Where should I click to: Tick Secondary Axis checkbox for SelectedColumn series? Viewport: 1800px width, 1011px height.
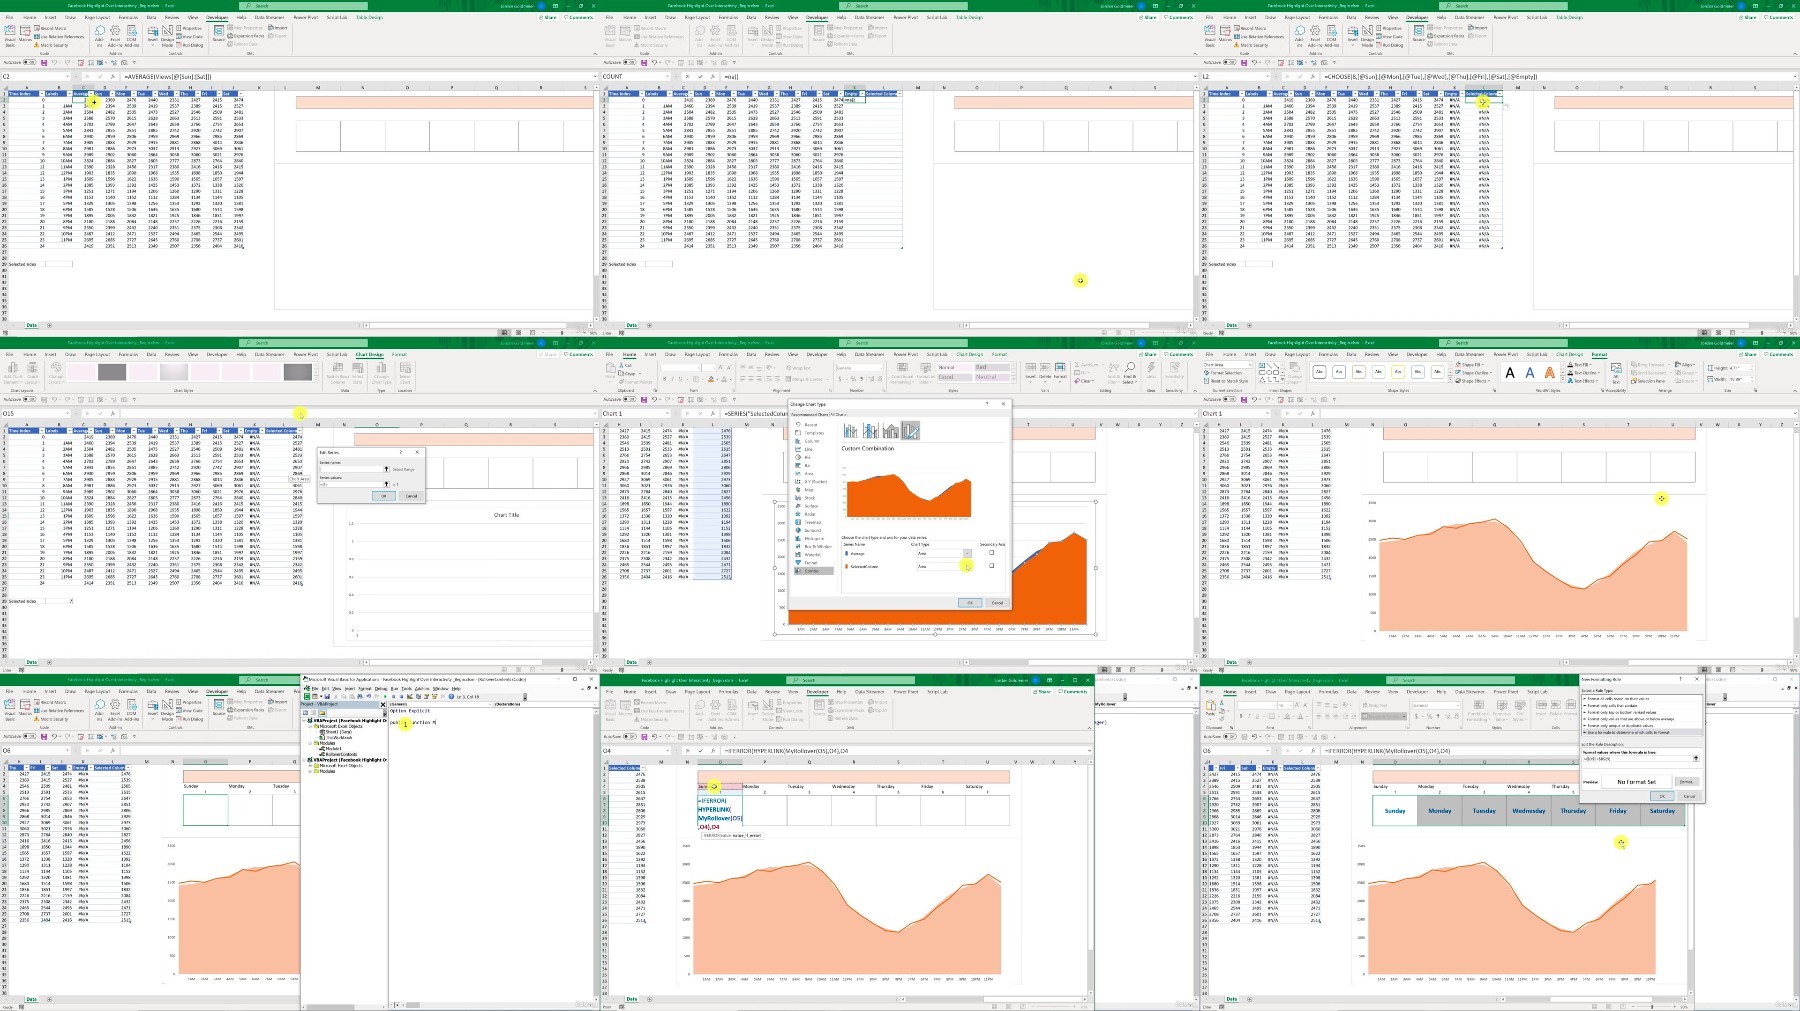click(991, 565)
